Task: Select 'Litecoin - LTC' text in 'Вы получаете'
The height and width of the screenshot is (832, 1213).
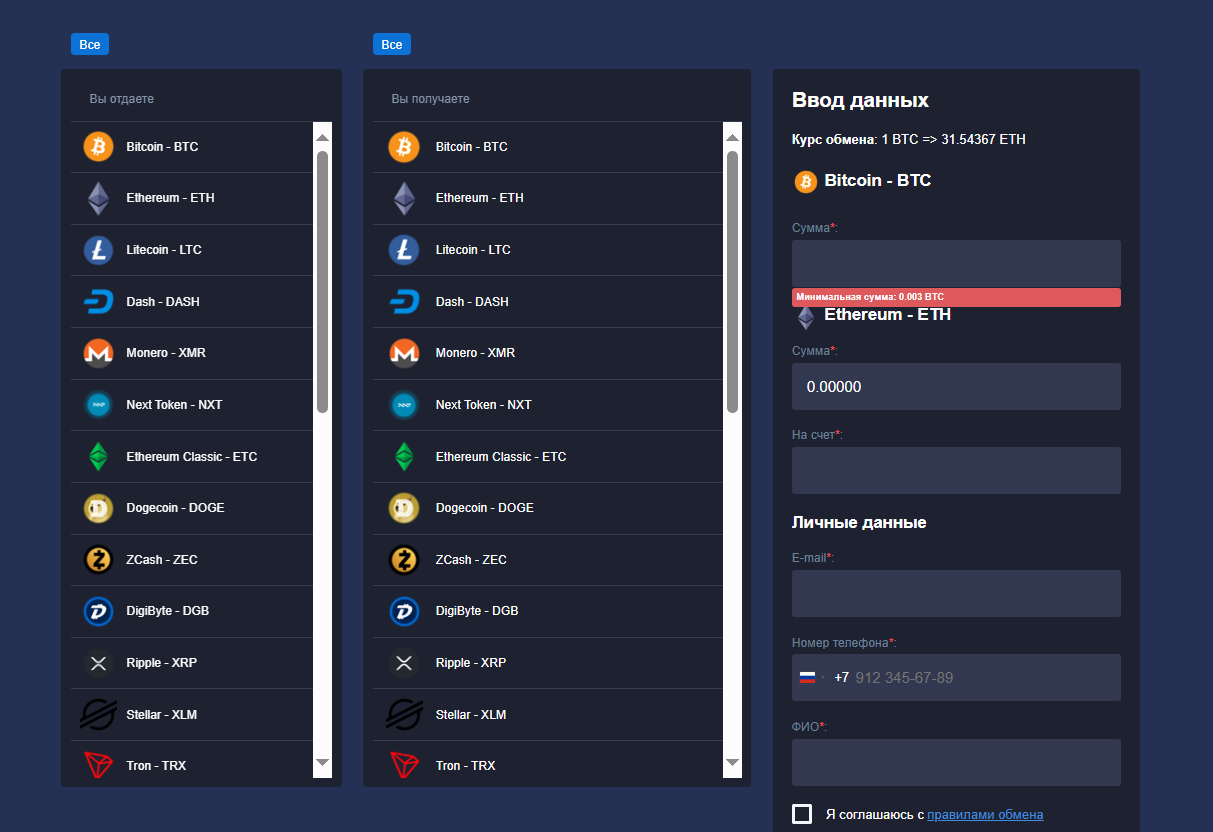Action: coord(473,250)
